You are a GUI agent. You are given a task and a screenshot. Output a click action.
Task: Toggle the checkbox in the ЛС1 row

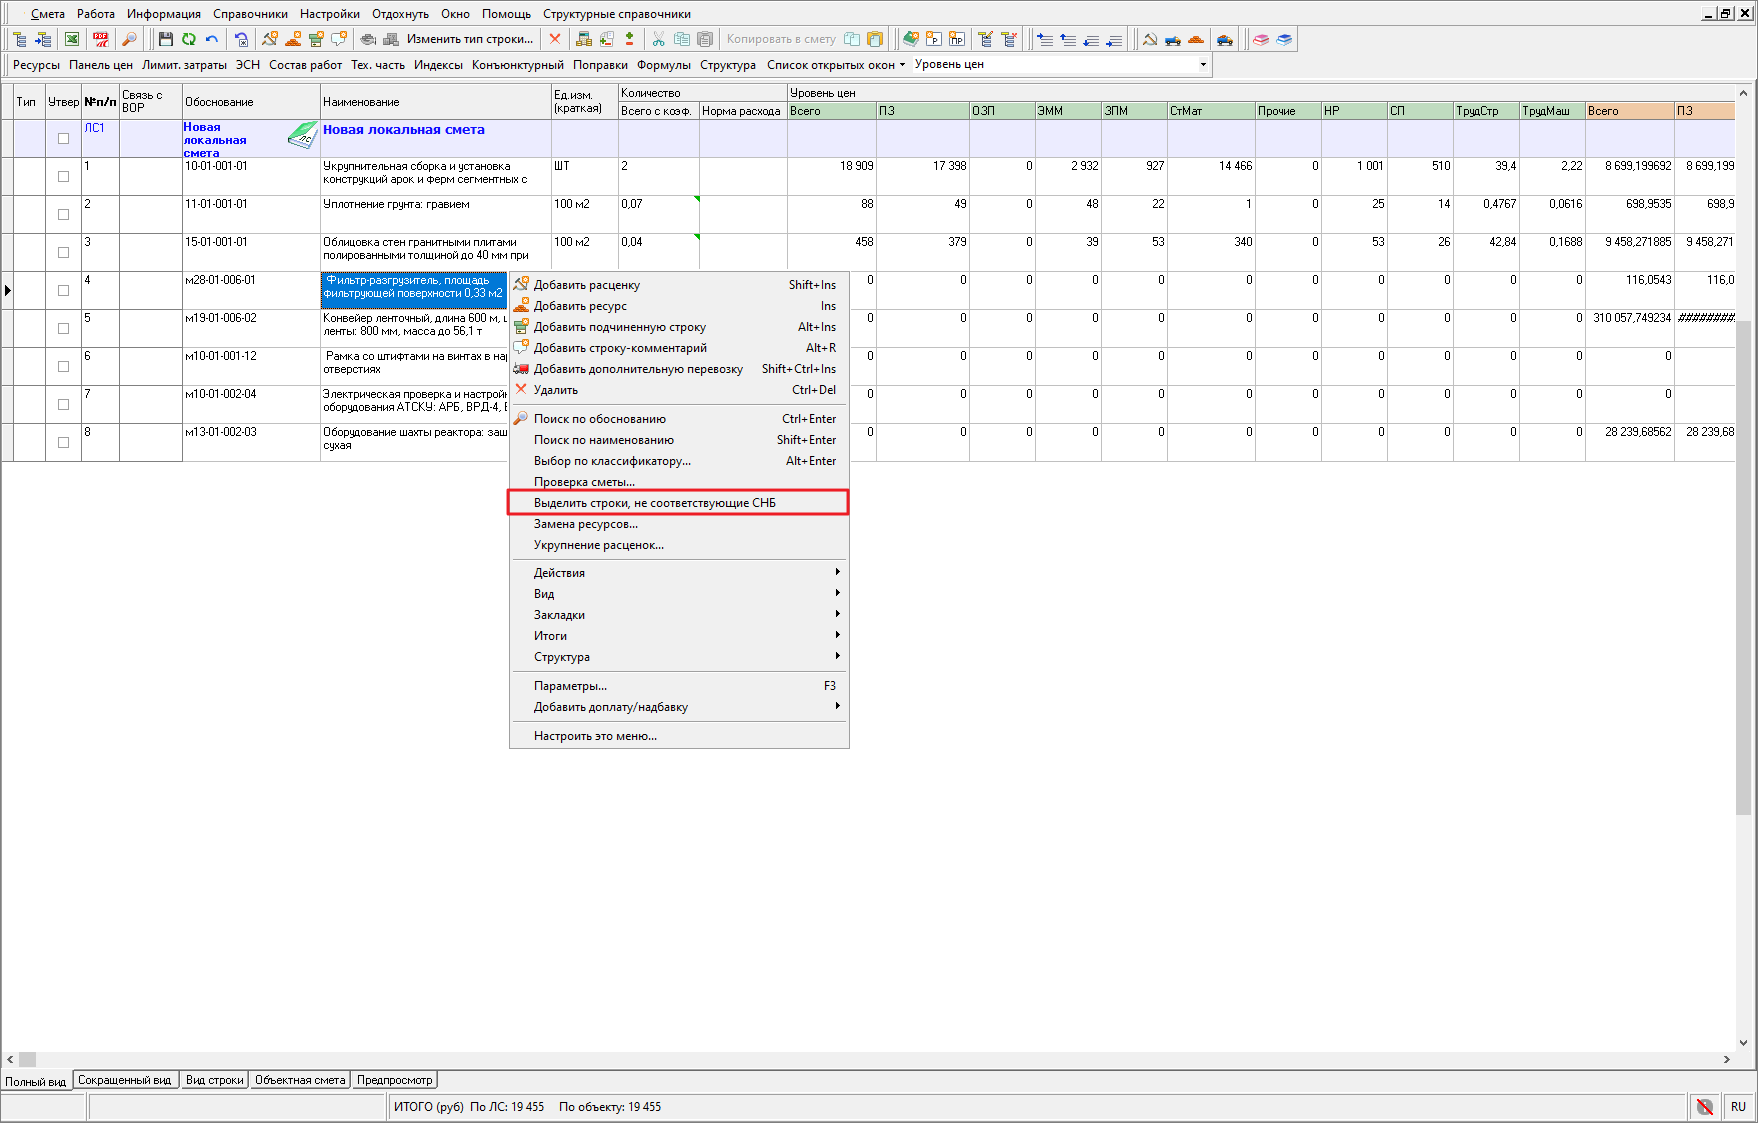63,139
